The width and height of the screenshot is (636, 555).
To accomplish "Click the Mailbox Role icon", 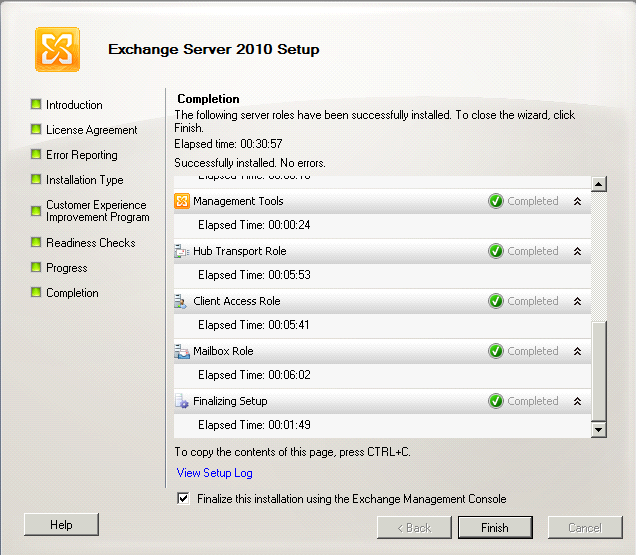I will pos(182,351).
